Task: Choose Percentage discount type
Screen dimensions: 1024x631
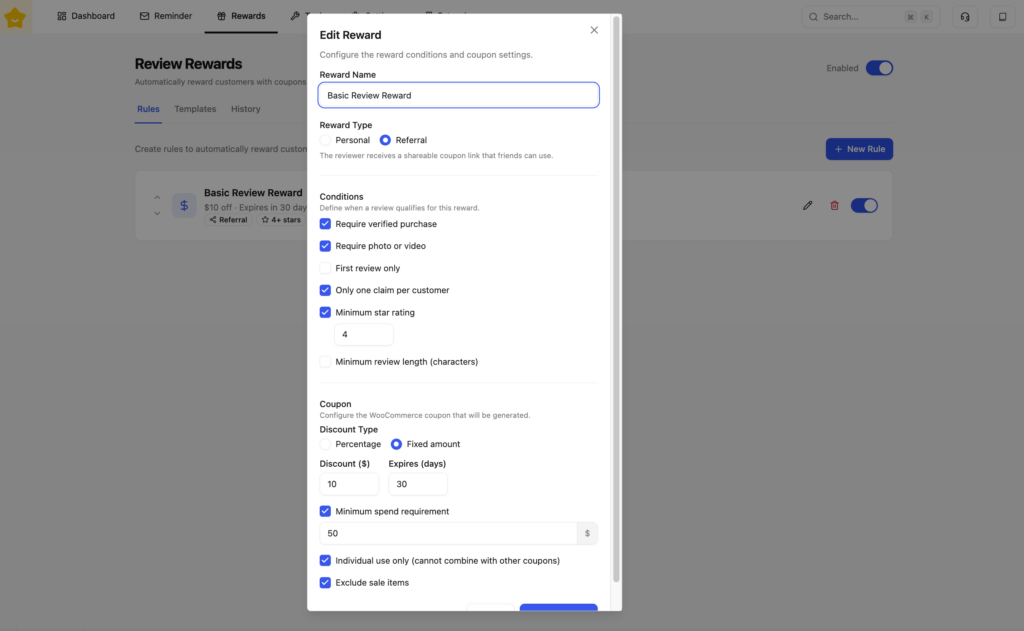Action: [325, 444]
